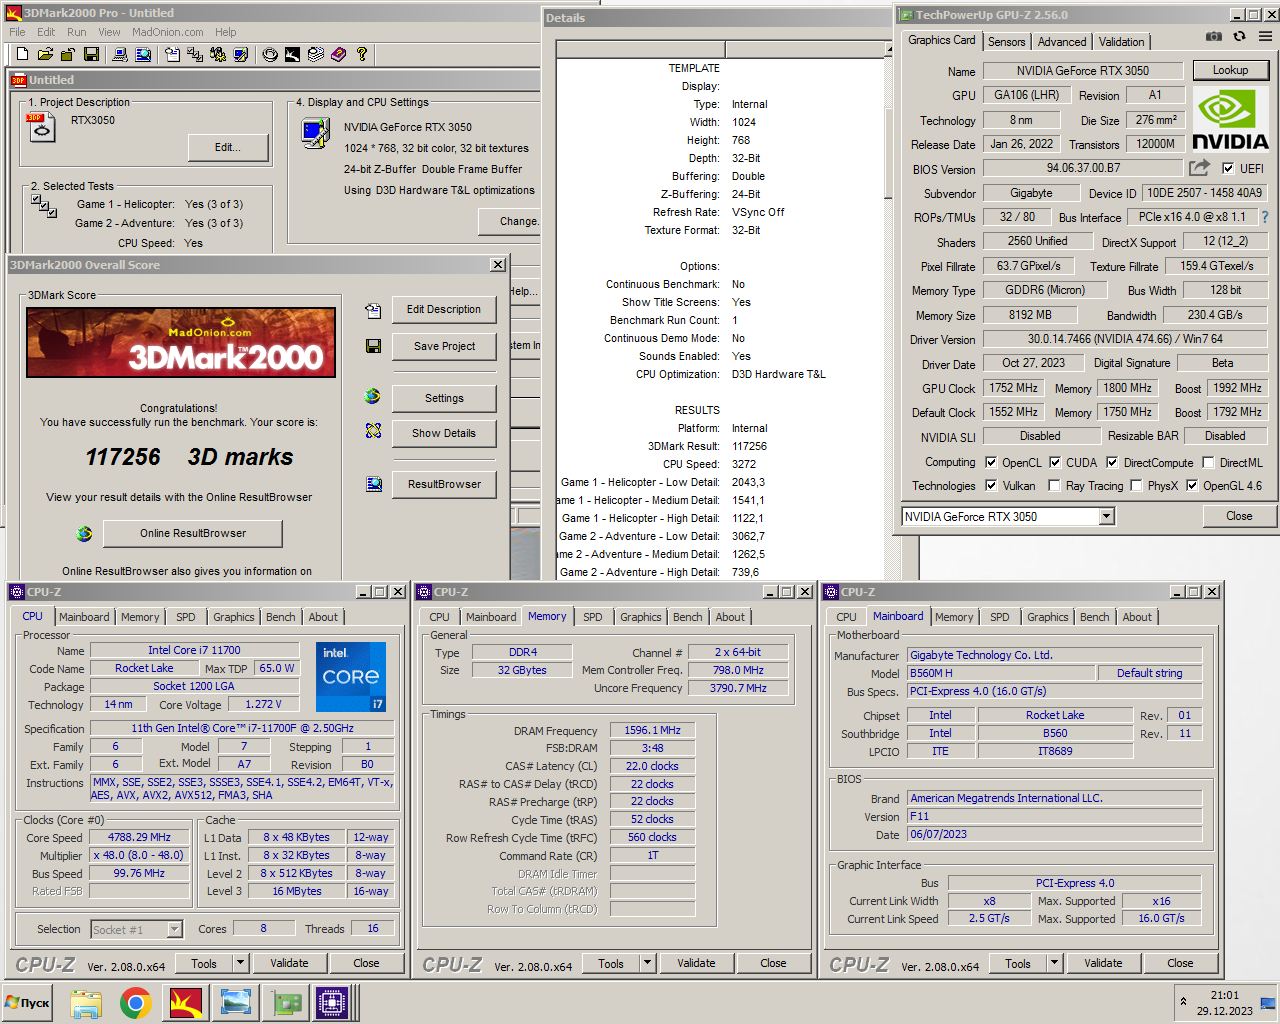The width and height of the screenshot is (1280, 1024).
Task: Open the MadOnion.com menu
Action: tap(168, 32)
